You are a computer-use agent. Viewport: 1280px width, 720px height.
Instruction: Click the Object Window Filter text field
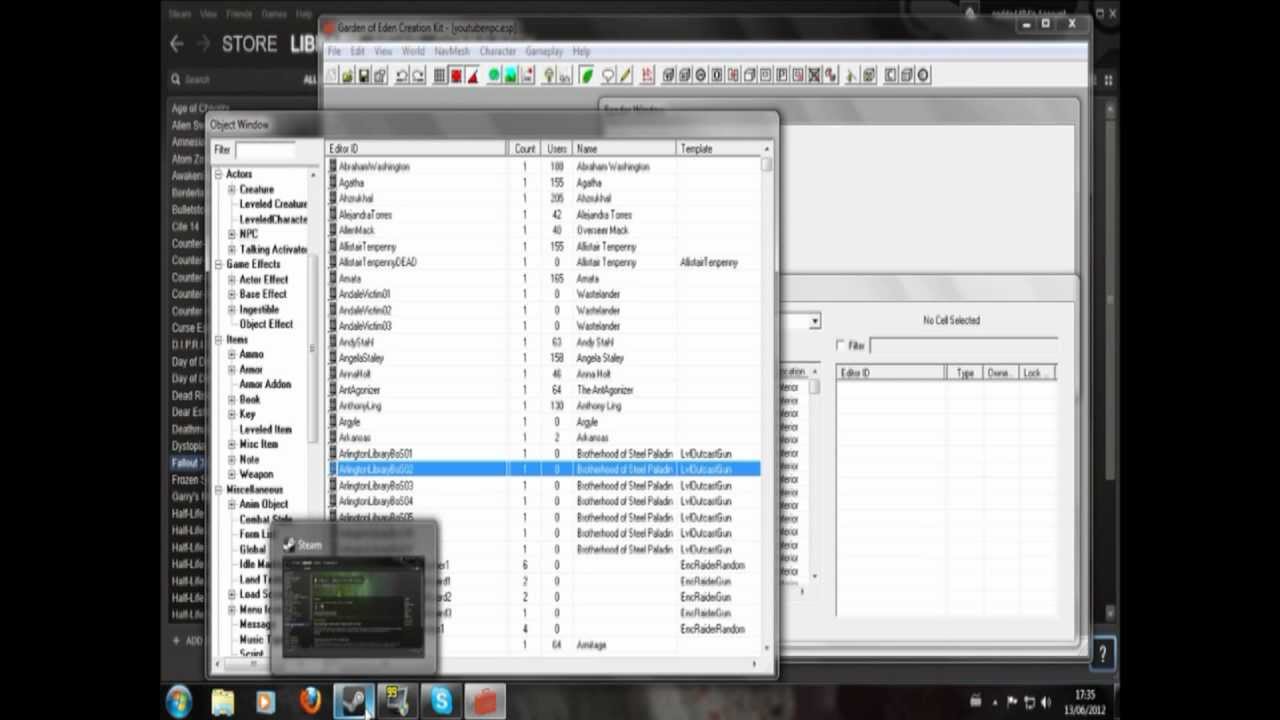[266, 150]
